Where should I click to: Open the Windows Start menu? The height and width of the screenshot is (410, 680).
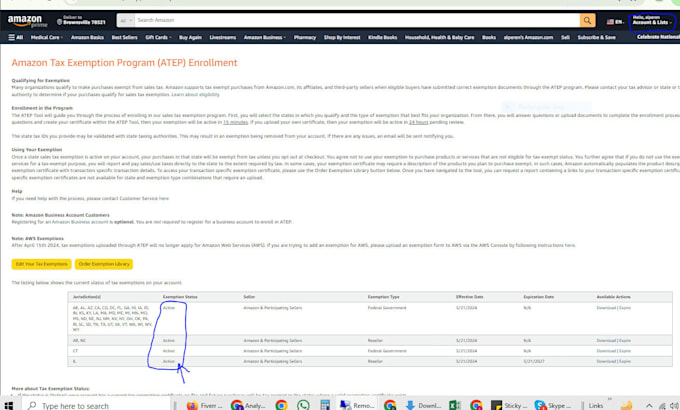8,406
